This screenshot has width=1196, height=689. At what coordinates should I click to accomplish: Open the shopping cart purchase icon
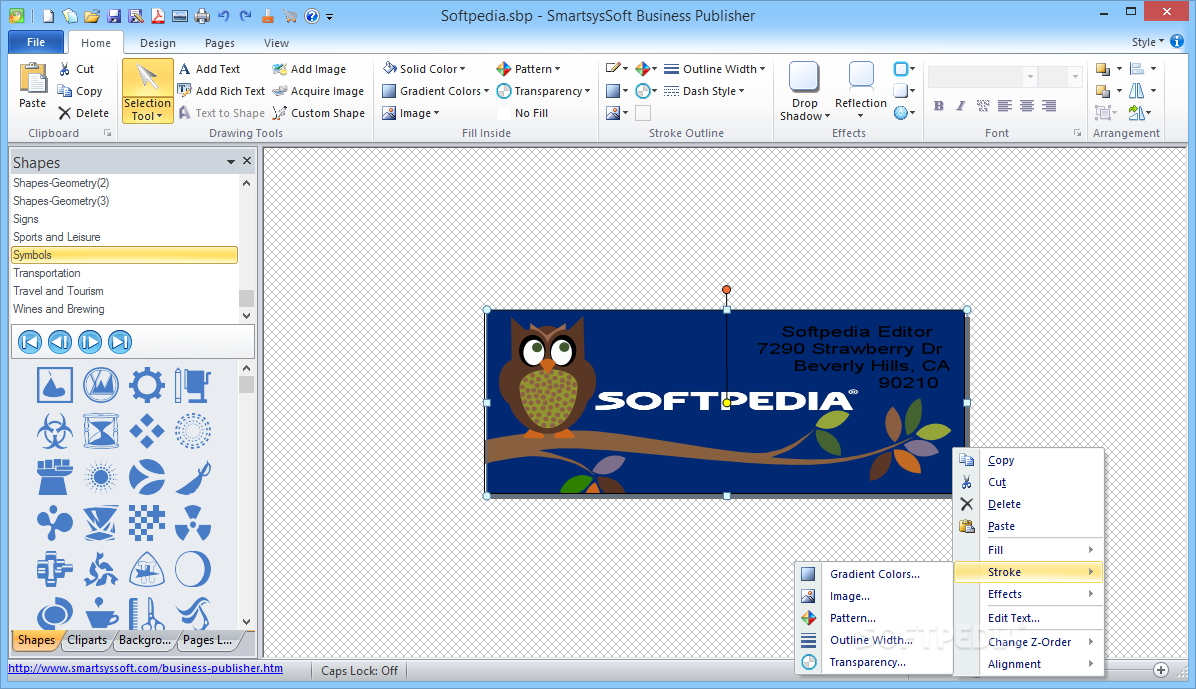290,15
